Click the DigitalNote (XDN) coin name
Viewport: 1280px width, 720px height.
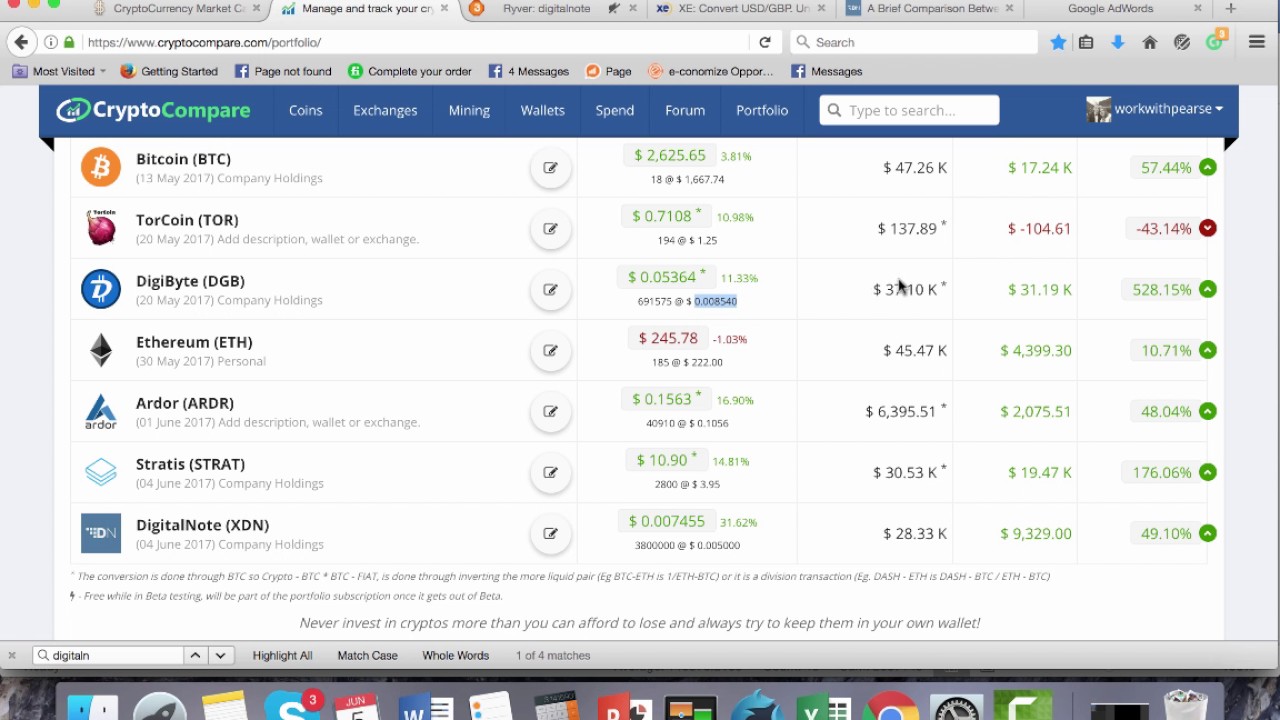pos(202,525)
